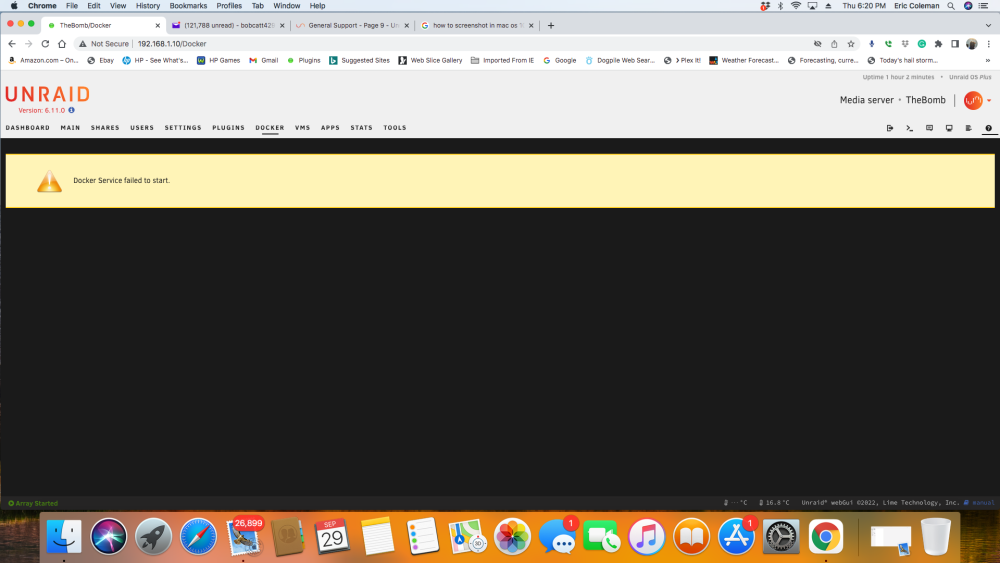Open Photos from the Dock
This screenshot has height=563, width=1000.
(512, 536)
